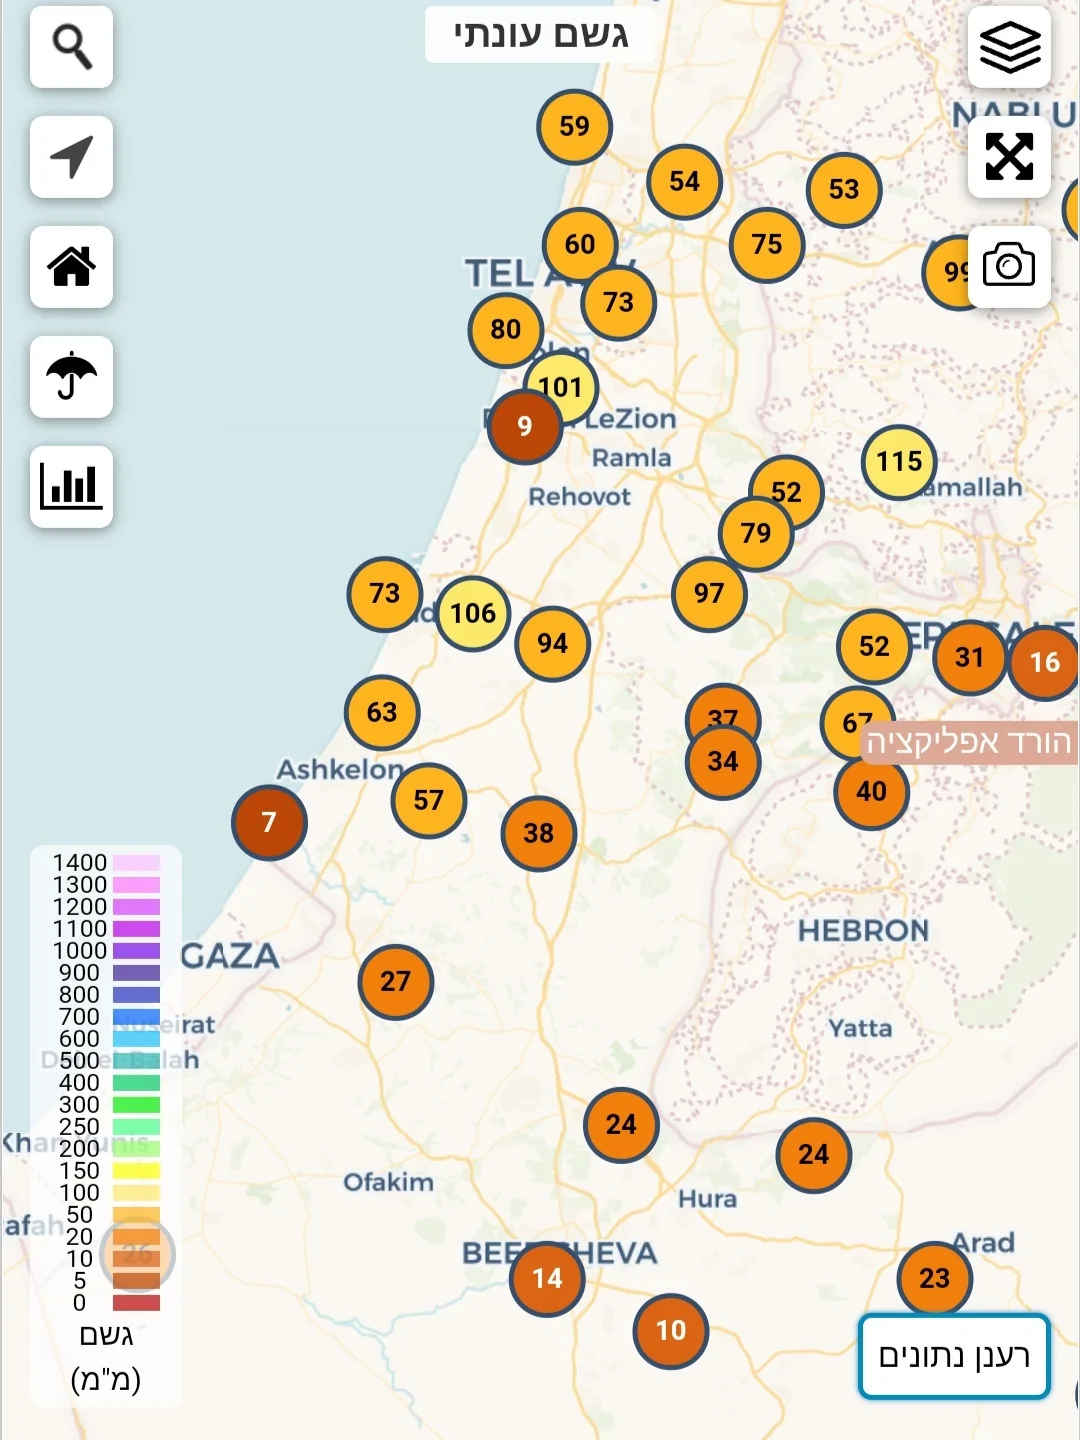
Task: Click the red 0 legend swatch
Action: click(136, 1303)
